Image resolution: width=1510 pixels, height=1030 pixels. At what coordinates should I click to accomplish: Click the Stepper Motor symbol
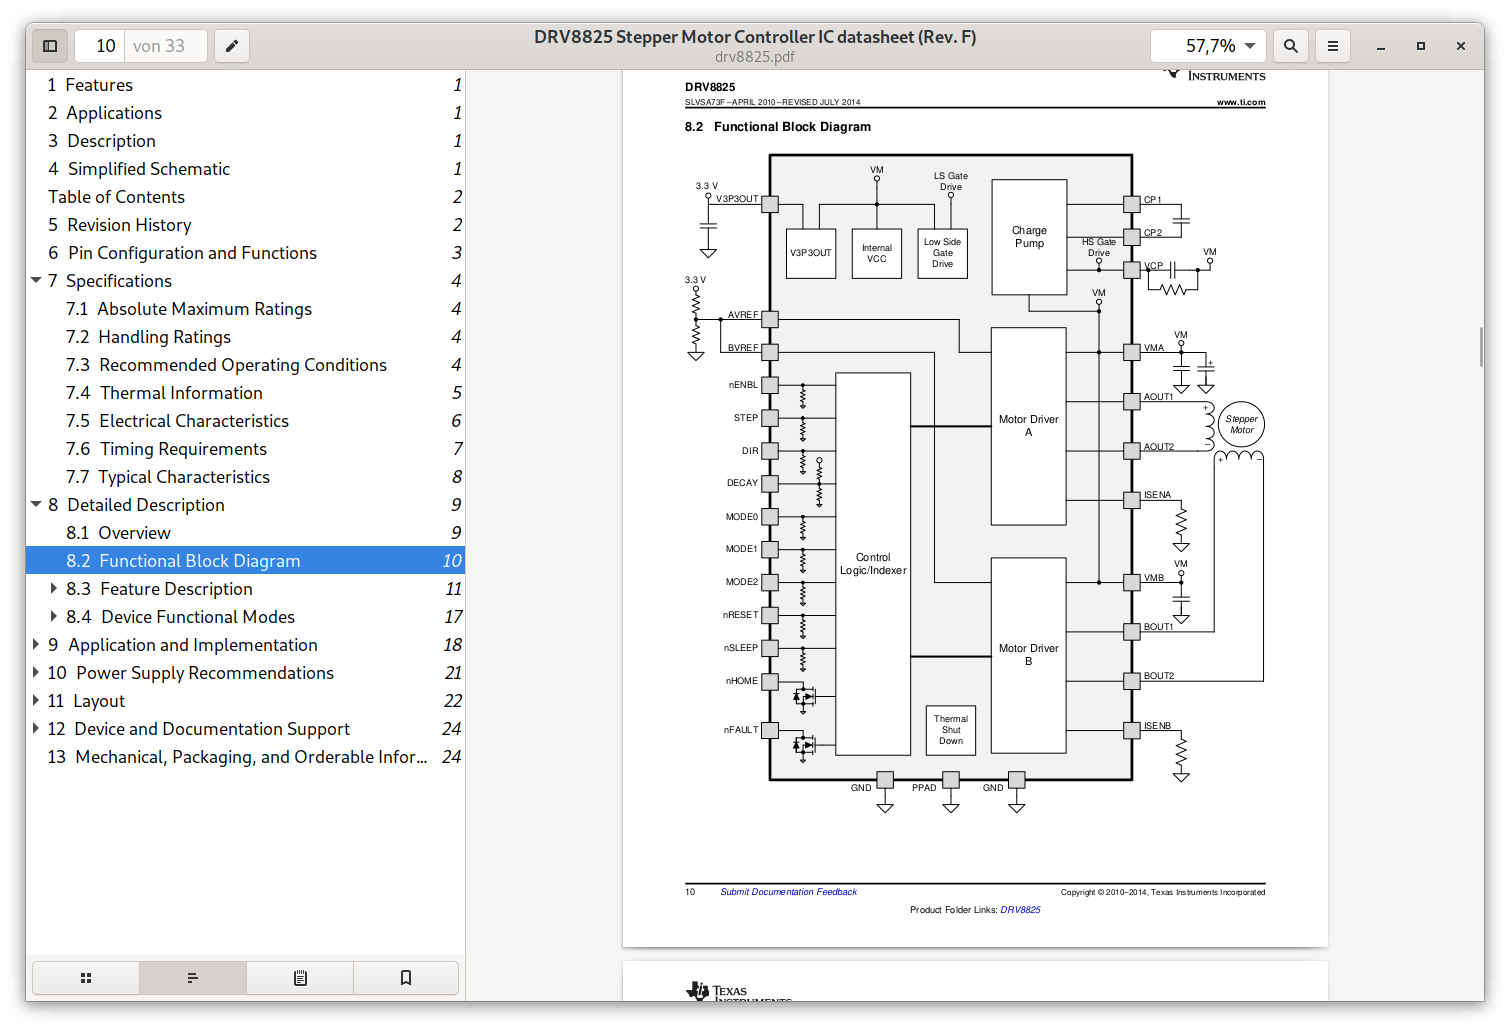click(1241, 425)
